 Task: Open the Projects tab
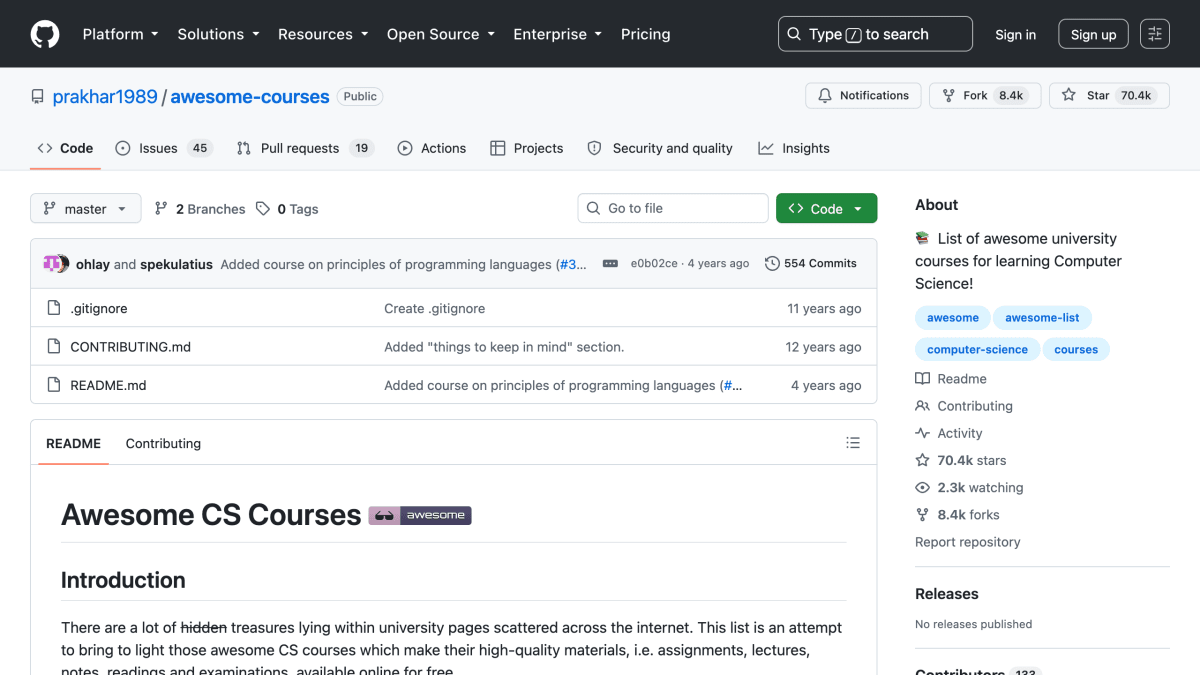(x=527, y=148)
